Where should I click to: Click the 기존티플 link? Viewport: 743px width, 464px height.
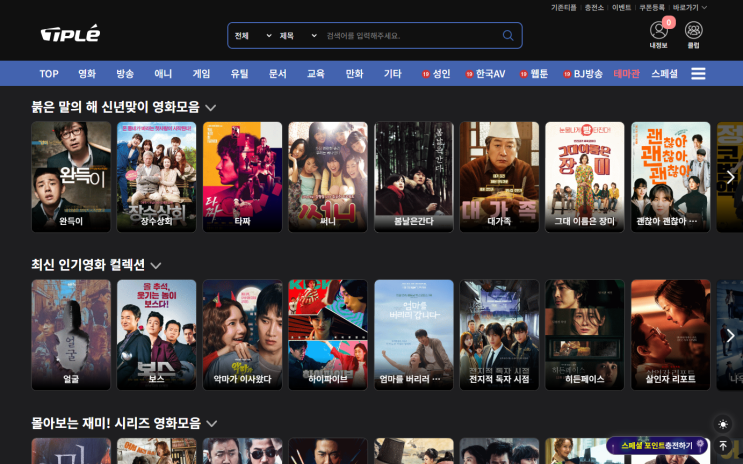coord(563,8)
